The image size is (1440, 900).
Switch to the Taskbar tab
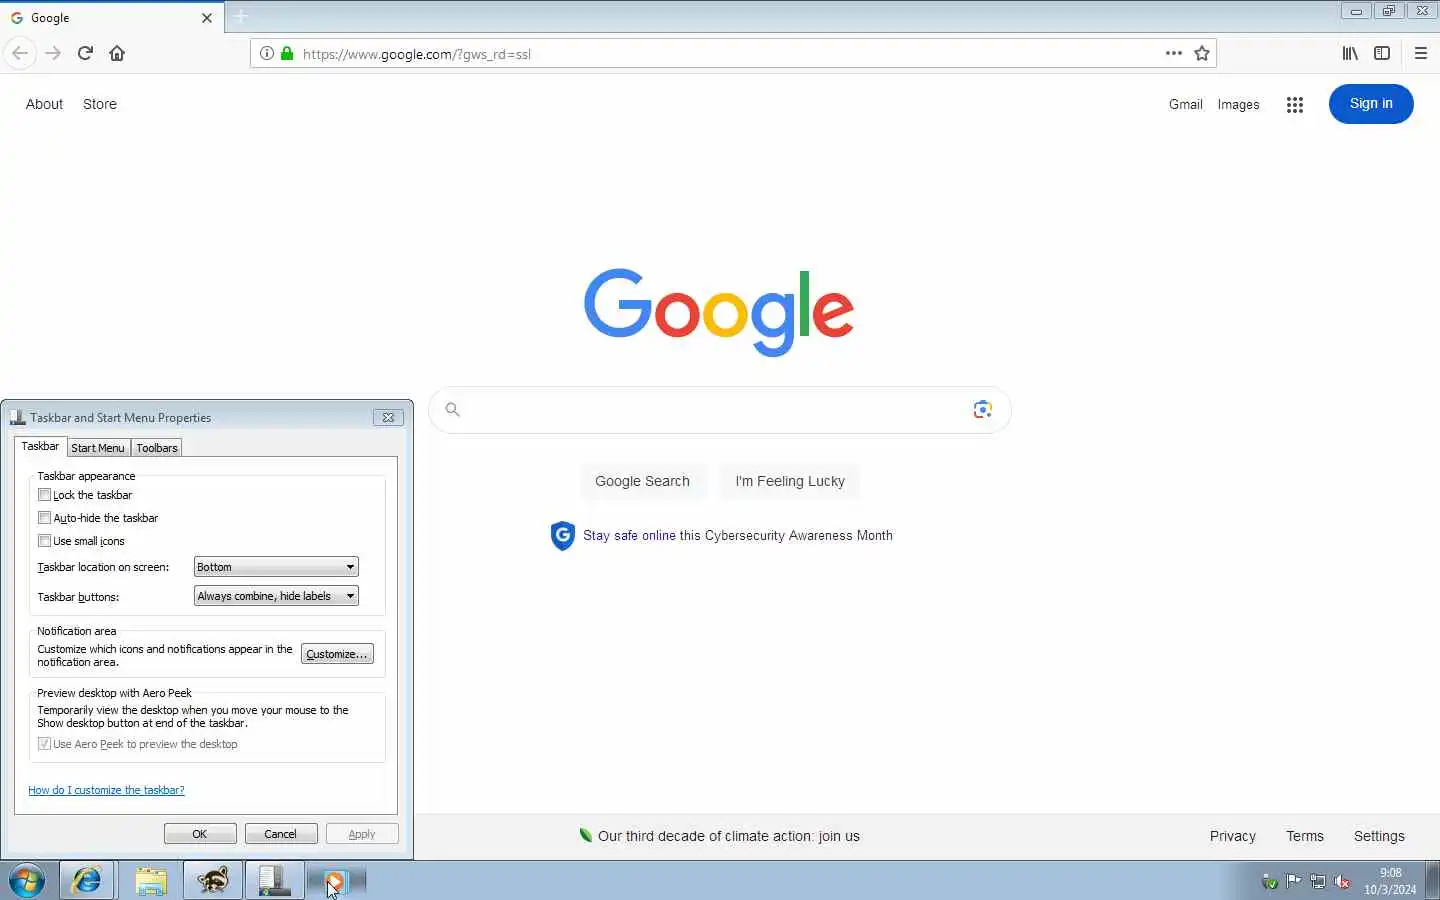point(40,446)
